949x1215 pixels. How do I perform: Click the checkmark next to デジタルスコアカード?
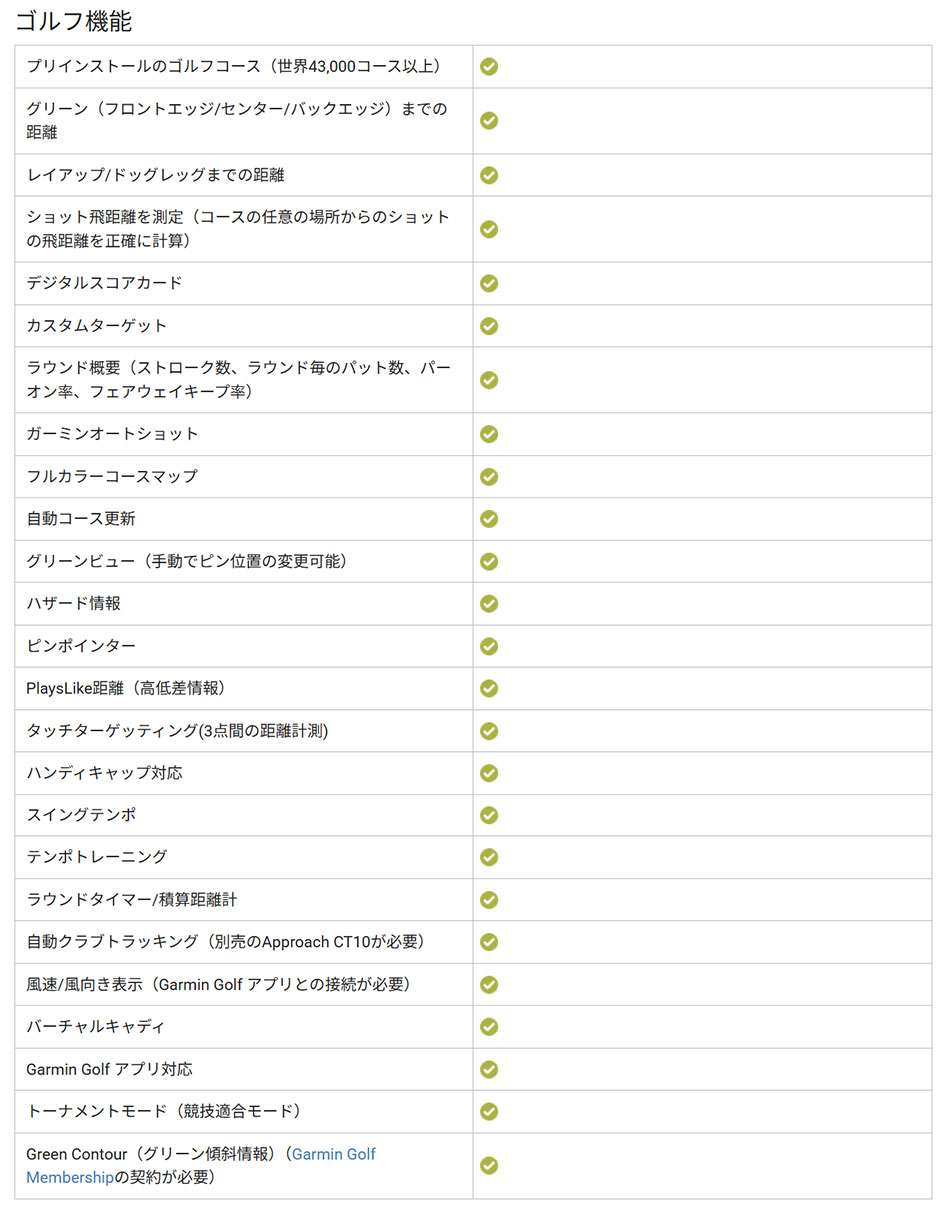(x=489, y=283)
